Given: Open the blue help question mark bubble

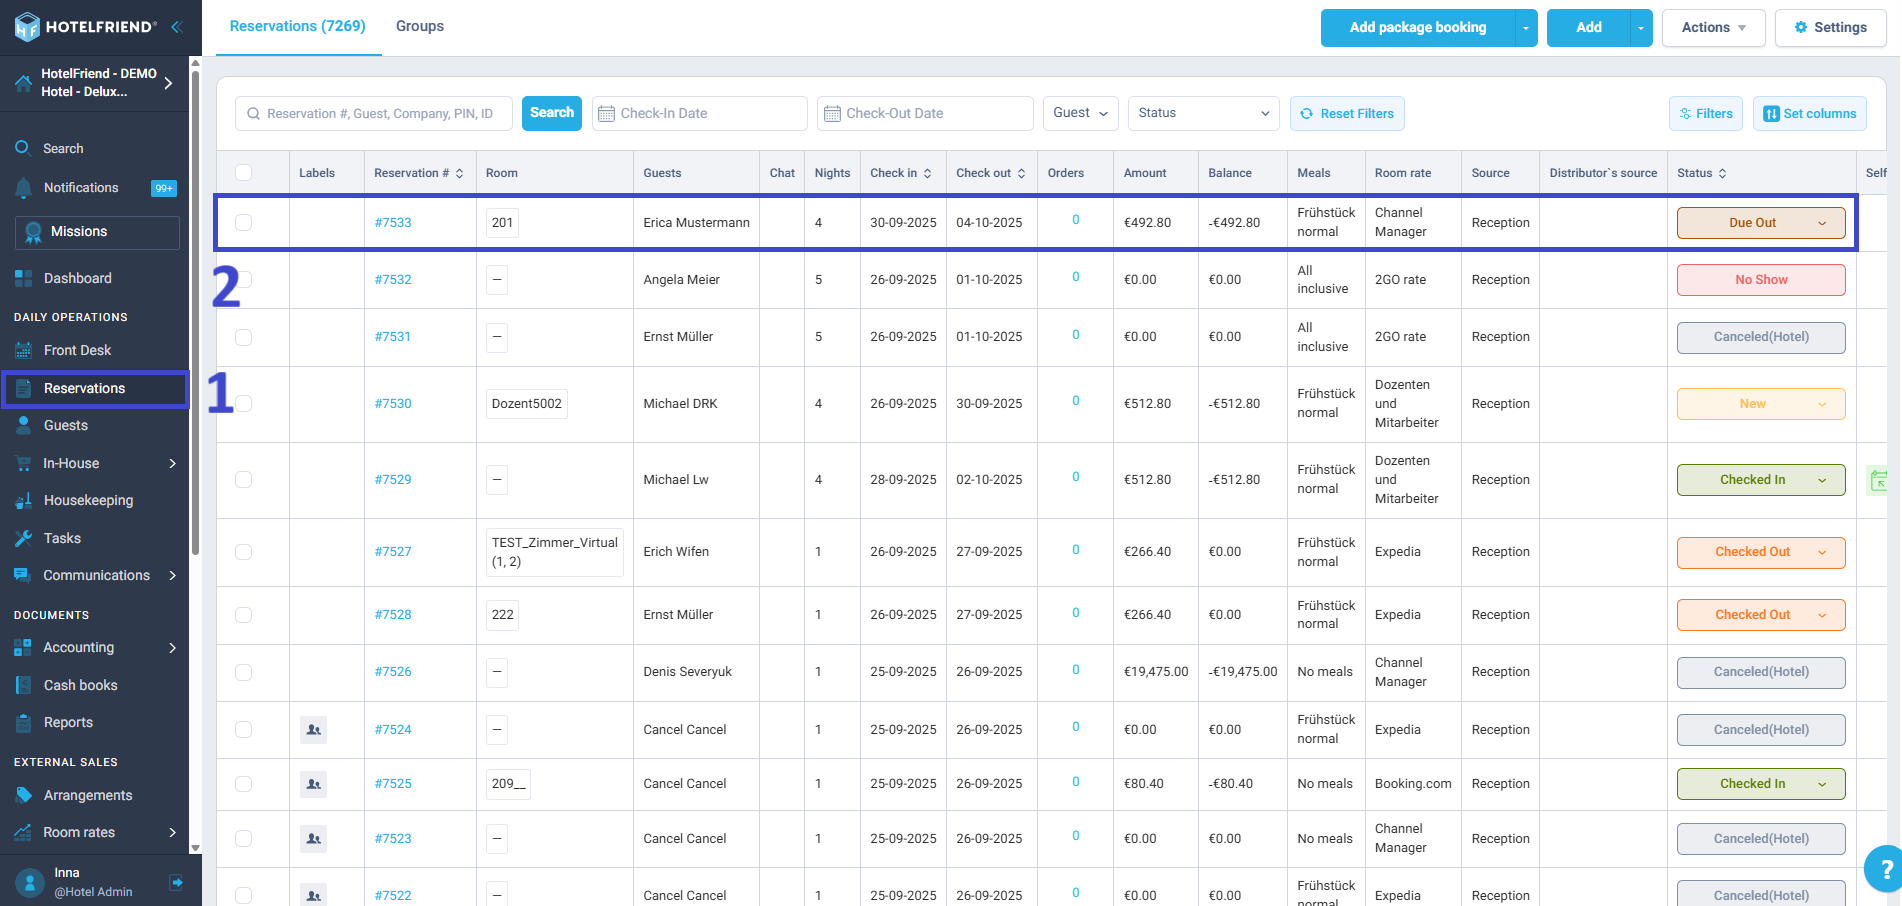Looking at the screenshot, I should pos(1884,869).
